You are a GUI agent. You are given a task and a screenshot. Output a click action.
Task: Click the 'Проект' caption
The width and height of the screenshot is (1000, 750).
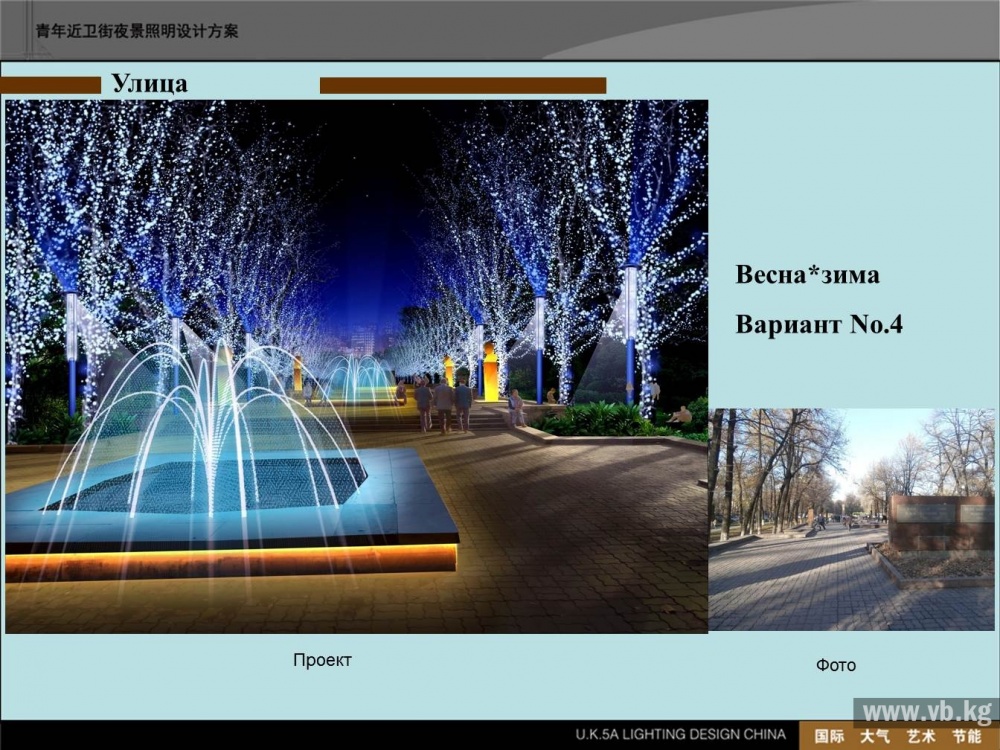(322, 660)
